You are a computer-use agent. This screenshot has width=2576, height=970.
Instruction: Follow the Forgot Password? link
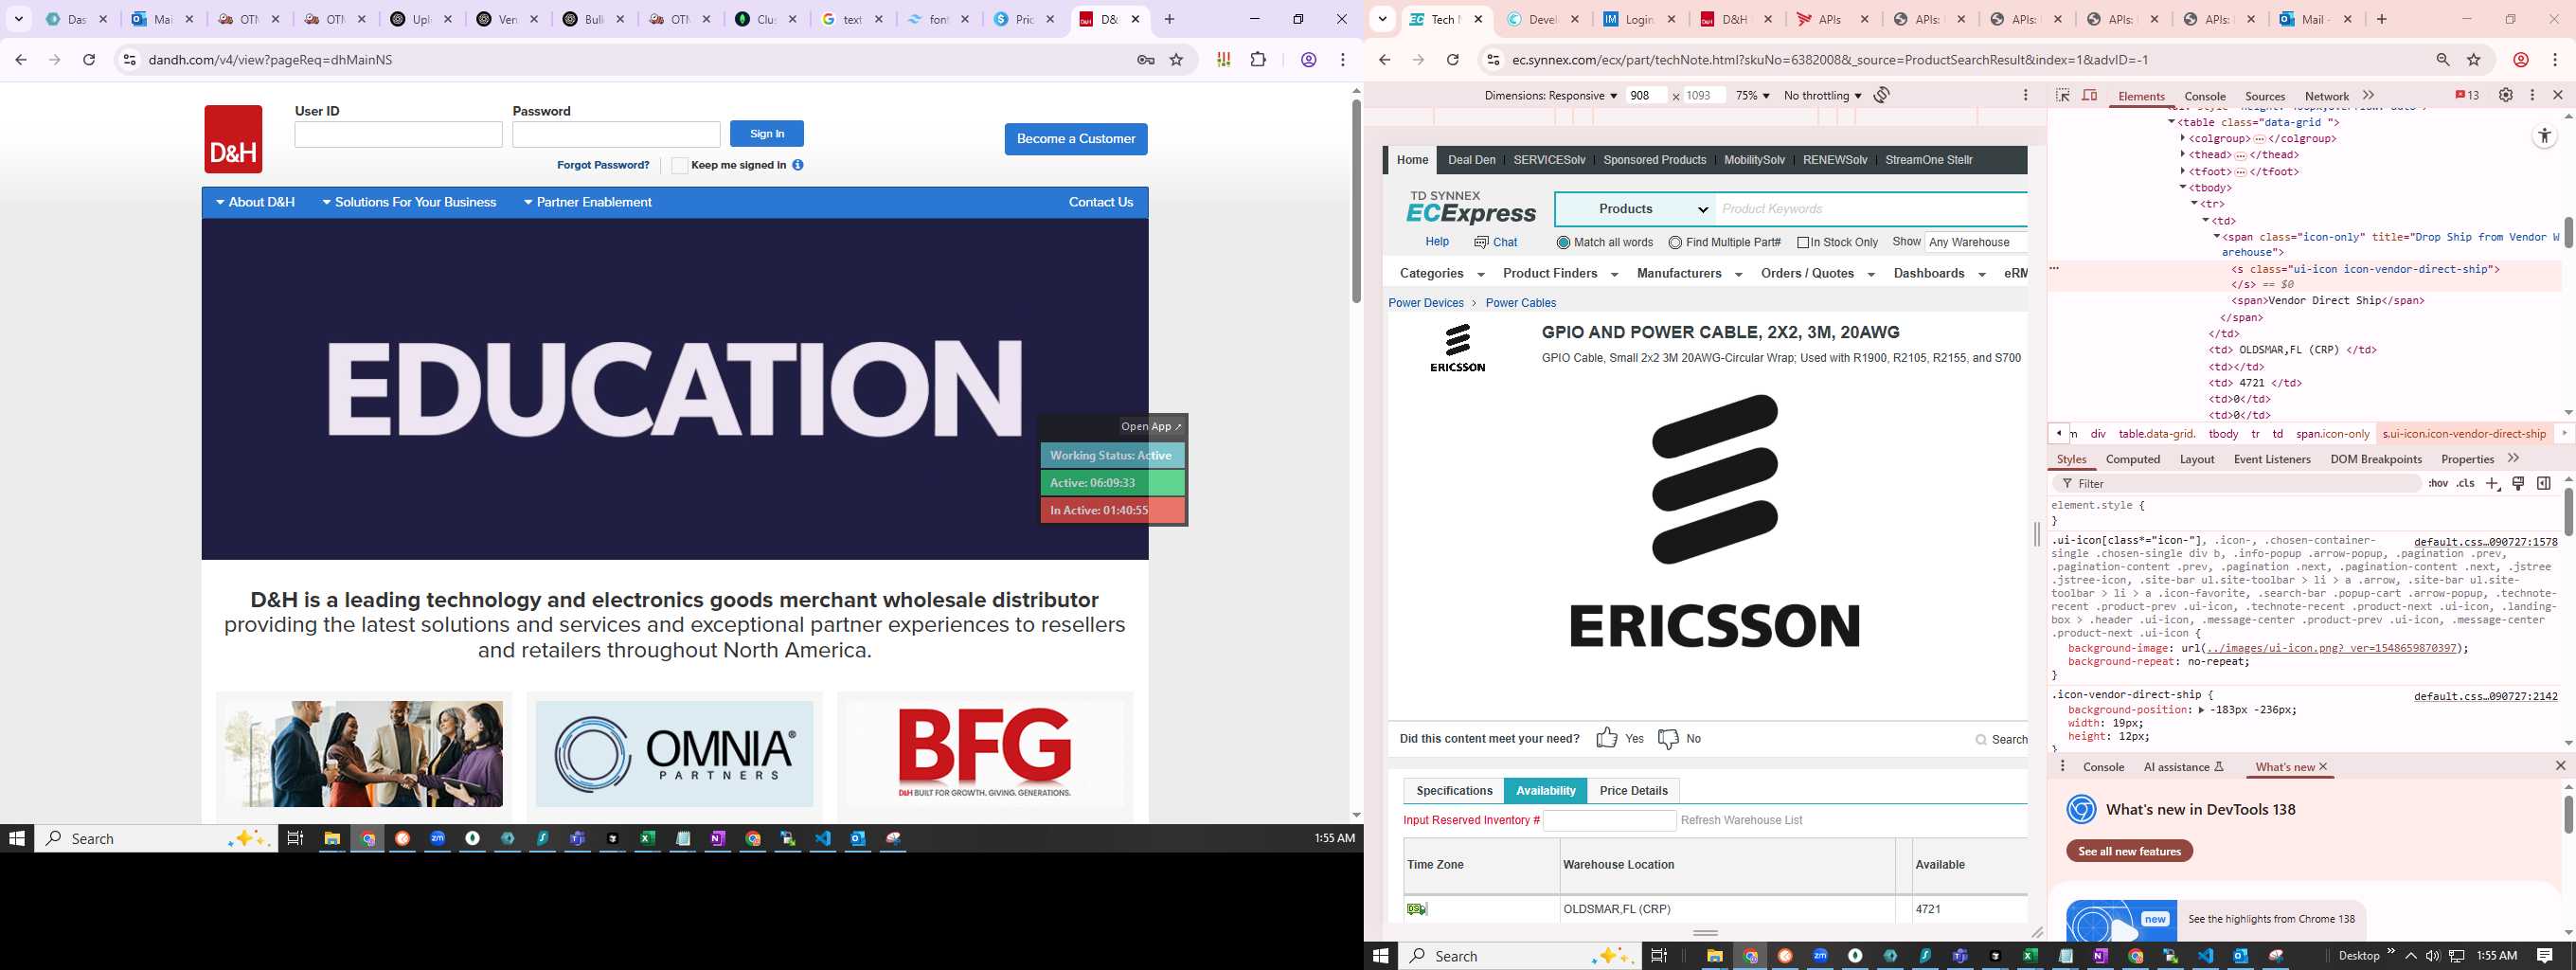tap(603, 165)
